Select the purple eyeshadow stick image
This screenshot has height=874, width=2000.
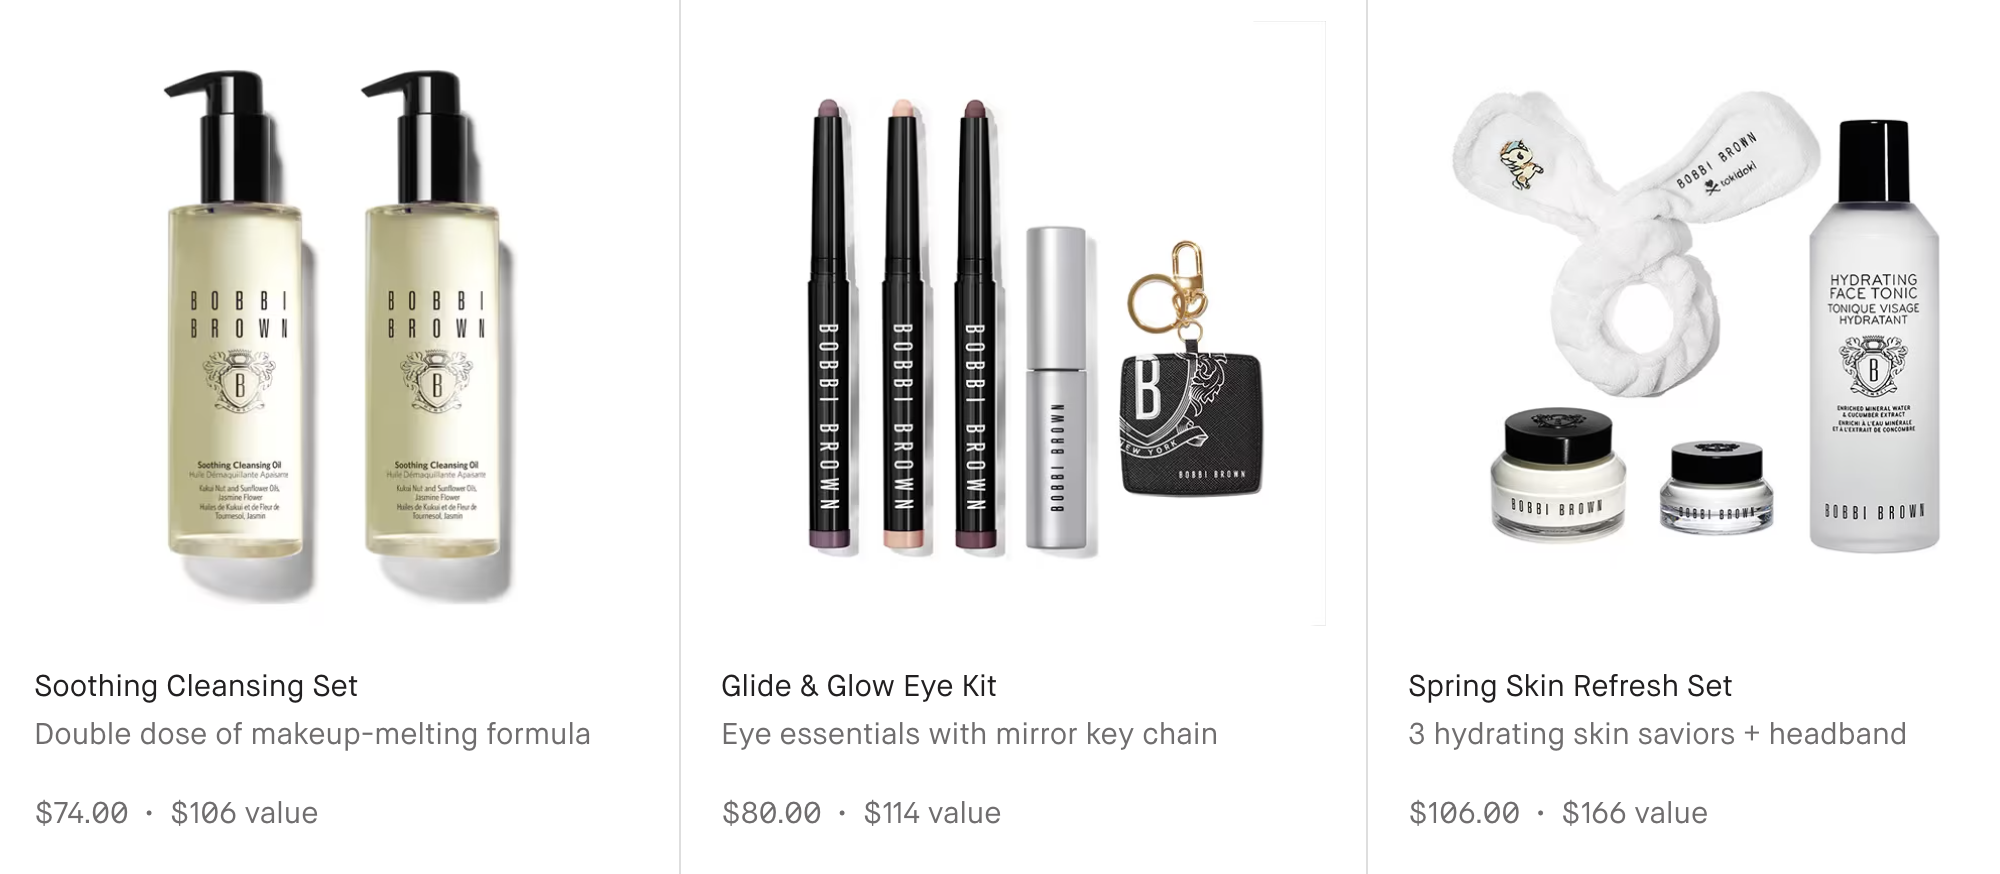coord(829,325)
